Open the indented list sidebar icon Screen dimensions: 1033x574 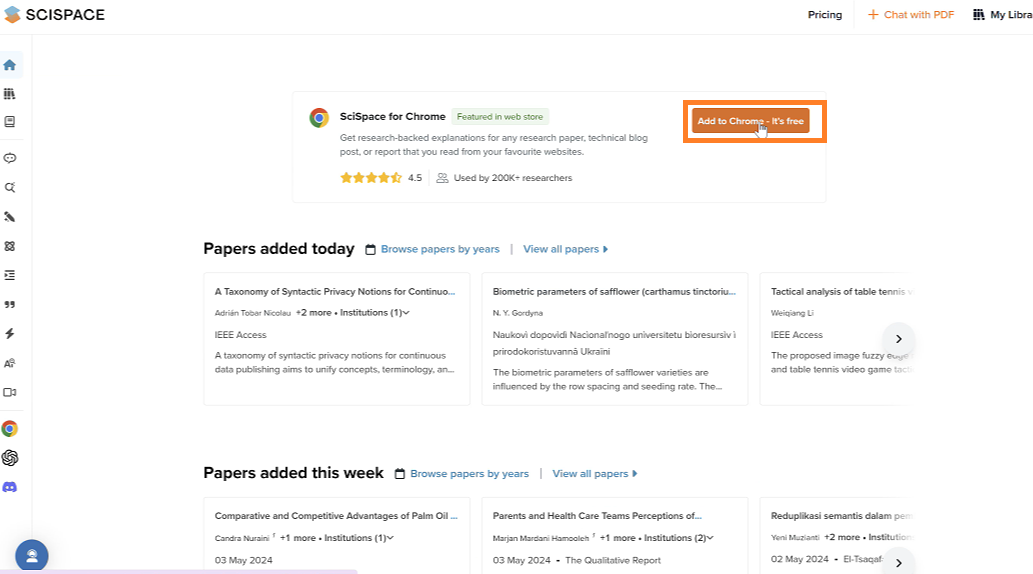point(10,275)
